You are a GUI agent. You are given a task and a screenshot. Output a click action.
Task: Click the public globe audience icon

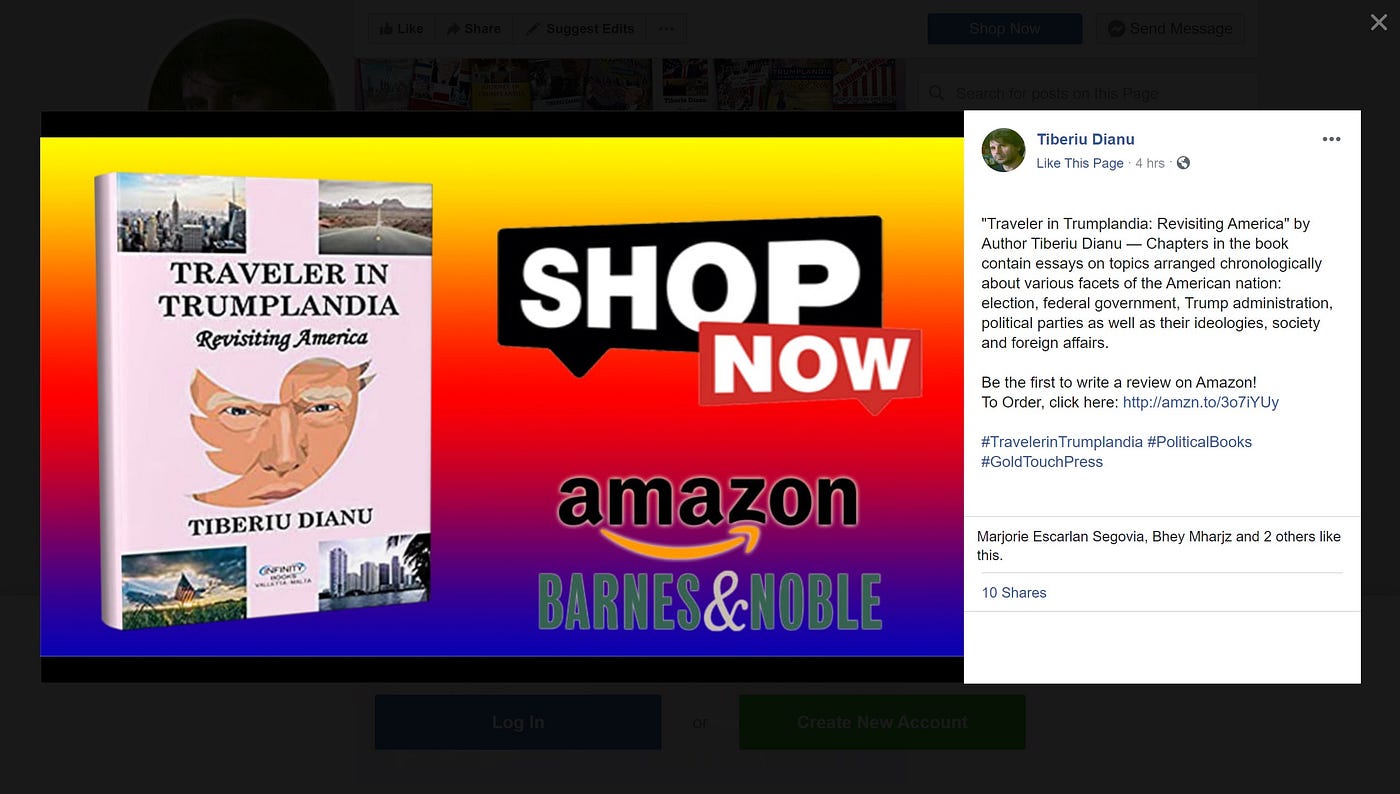1183,163
